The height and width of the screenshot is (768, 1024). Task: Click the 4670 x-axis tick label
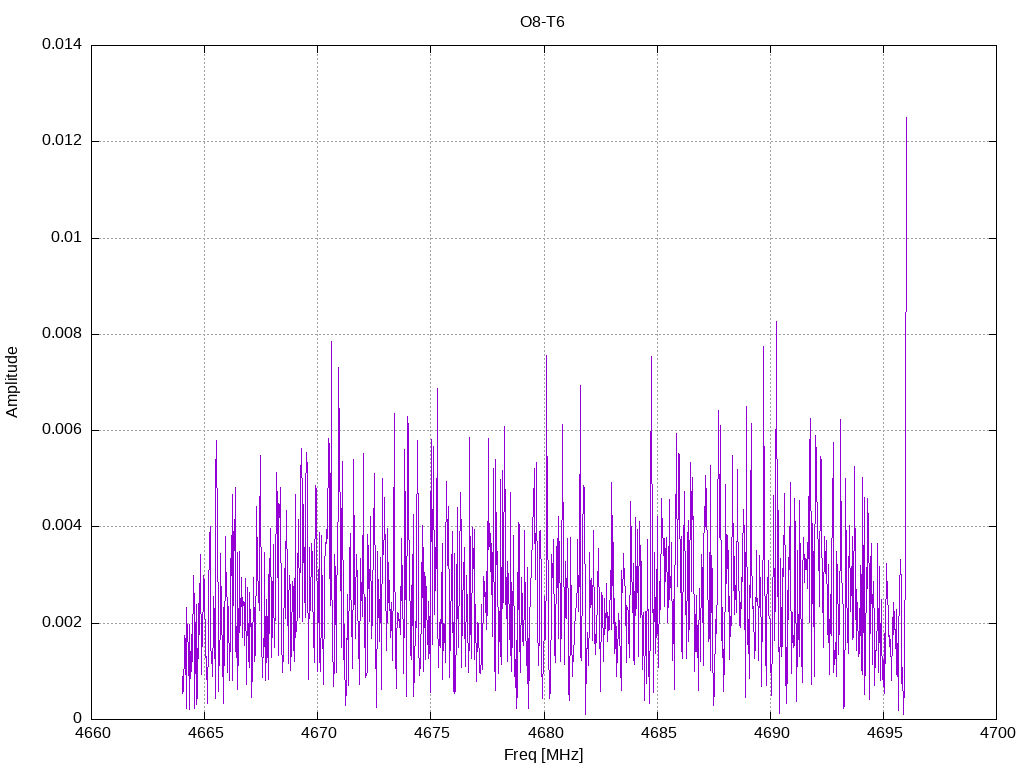point(318,733)
